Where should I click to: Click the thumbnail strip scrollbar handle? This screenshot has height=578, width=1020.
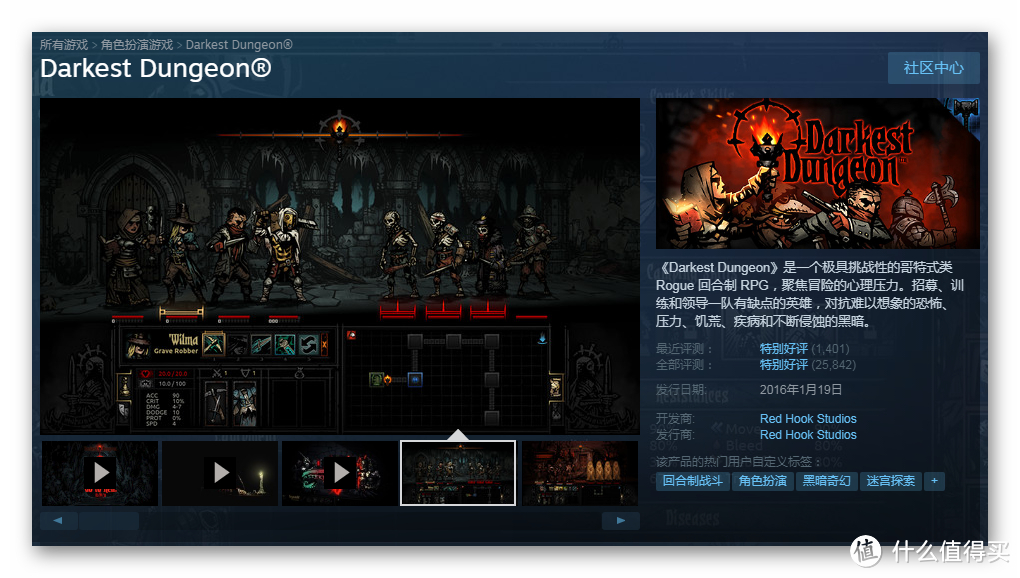point(109,521)
